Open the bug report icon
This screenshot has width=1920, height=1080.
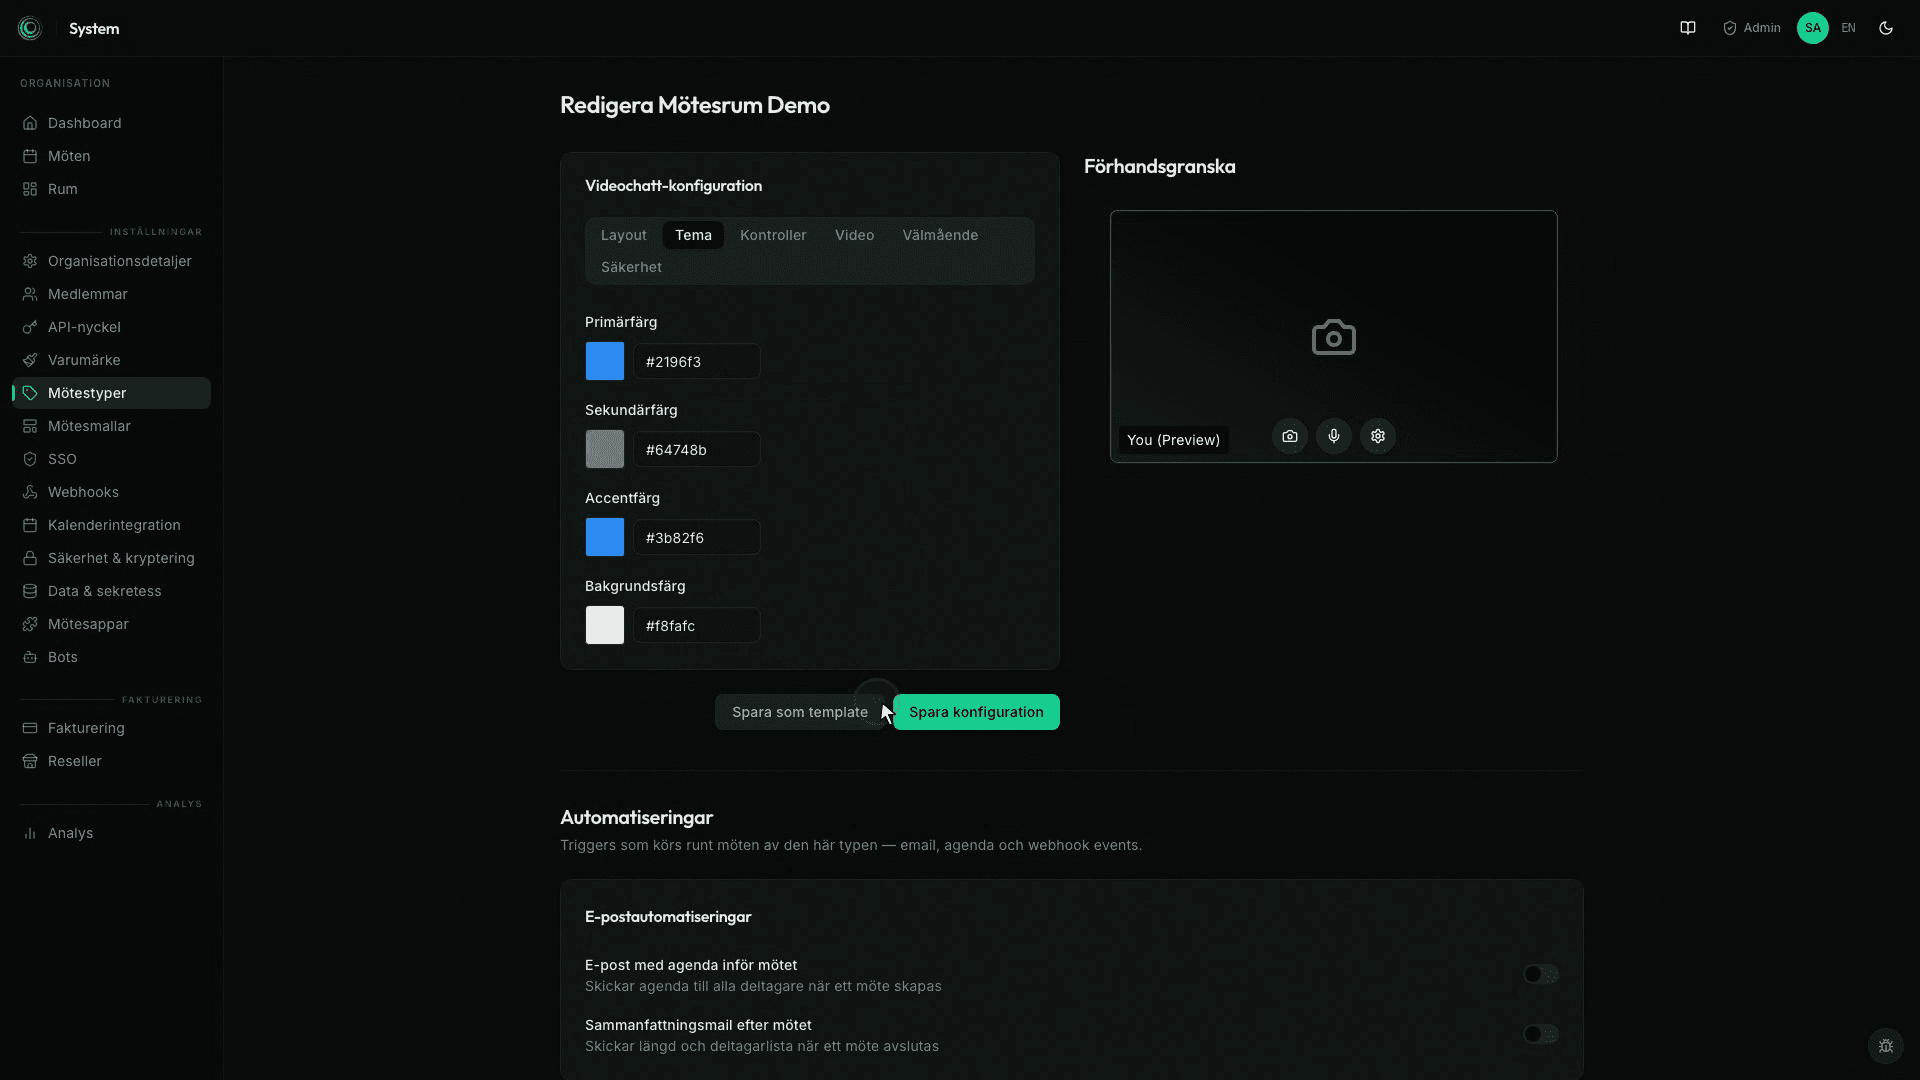pos(1886,1046)
